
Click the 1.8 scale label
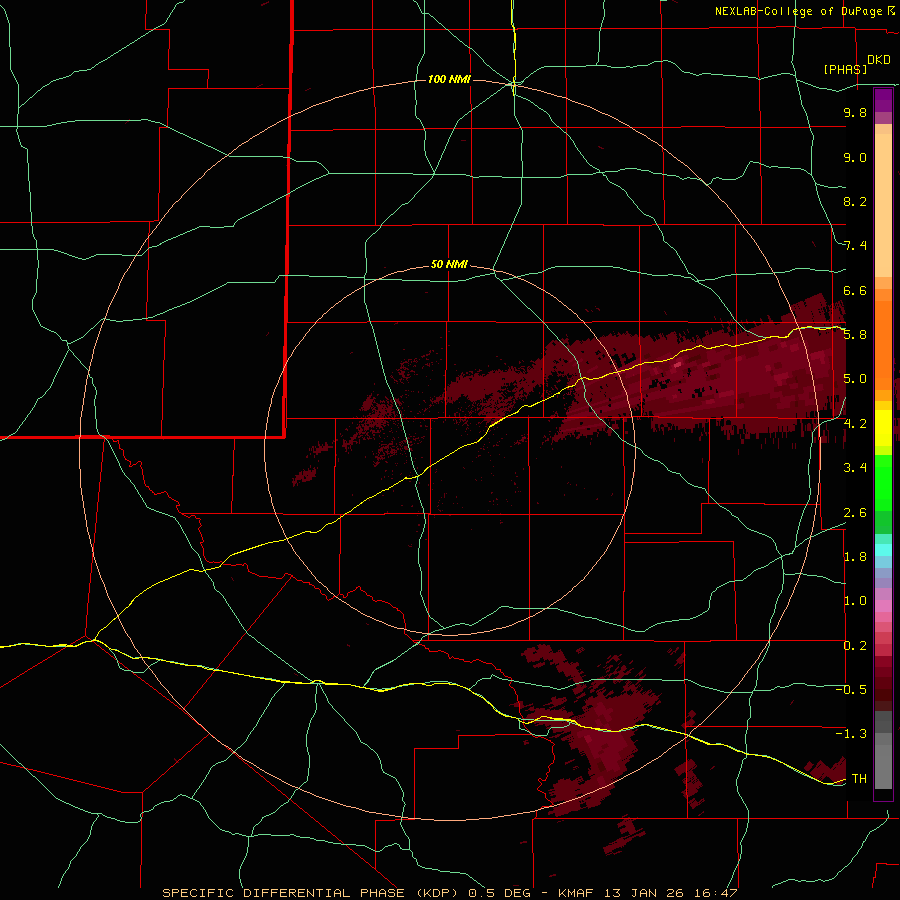855,556
